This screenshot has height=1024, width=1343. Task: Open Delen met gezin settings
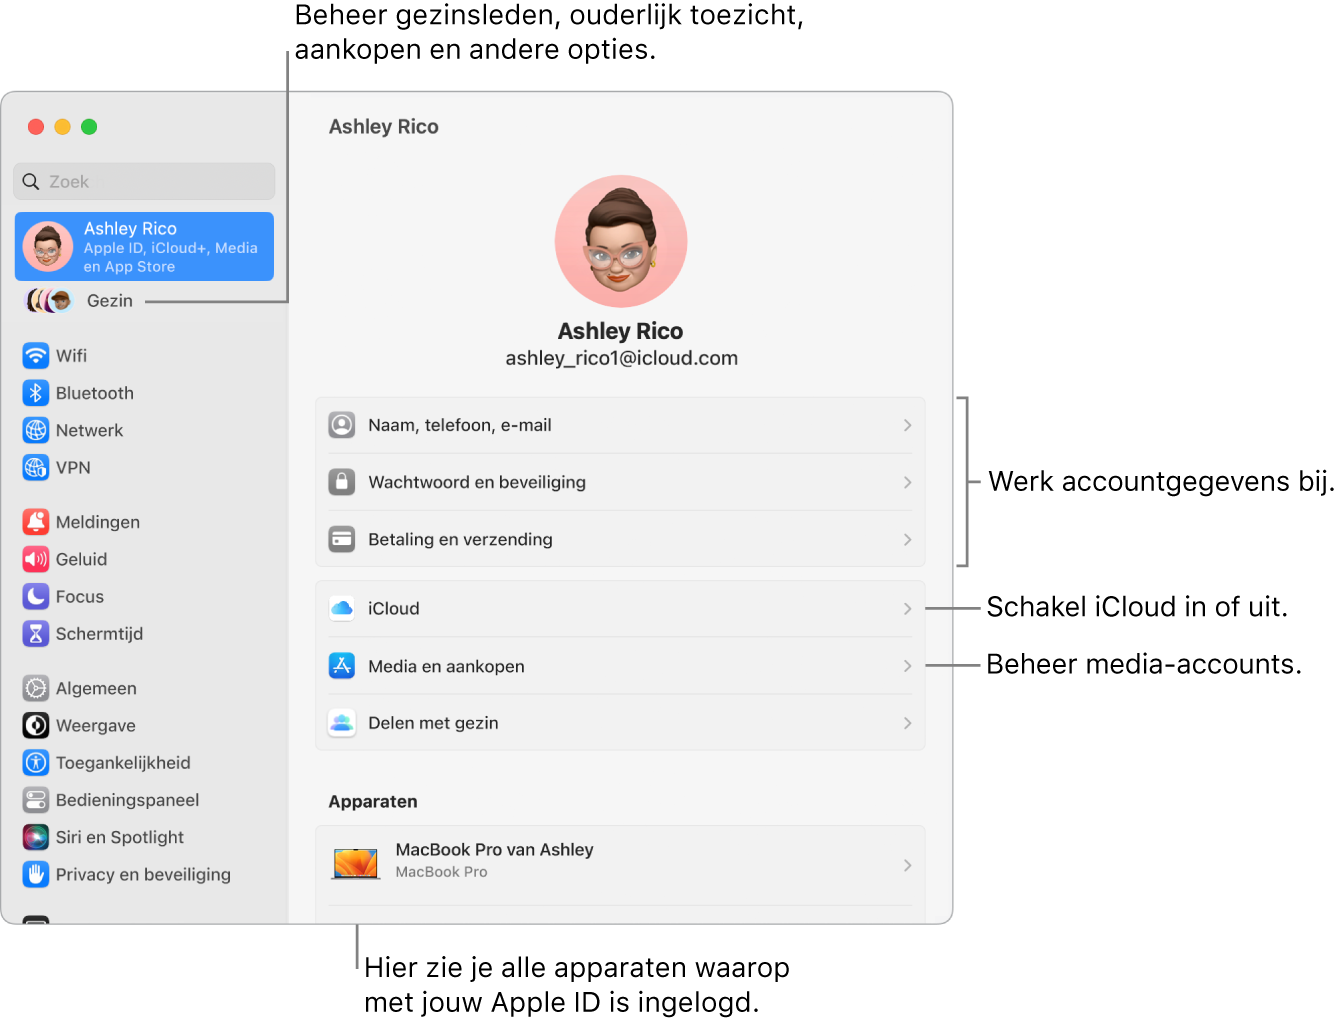[x=620, y=723]
